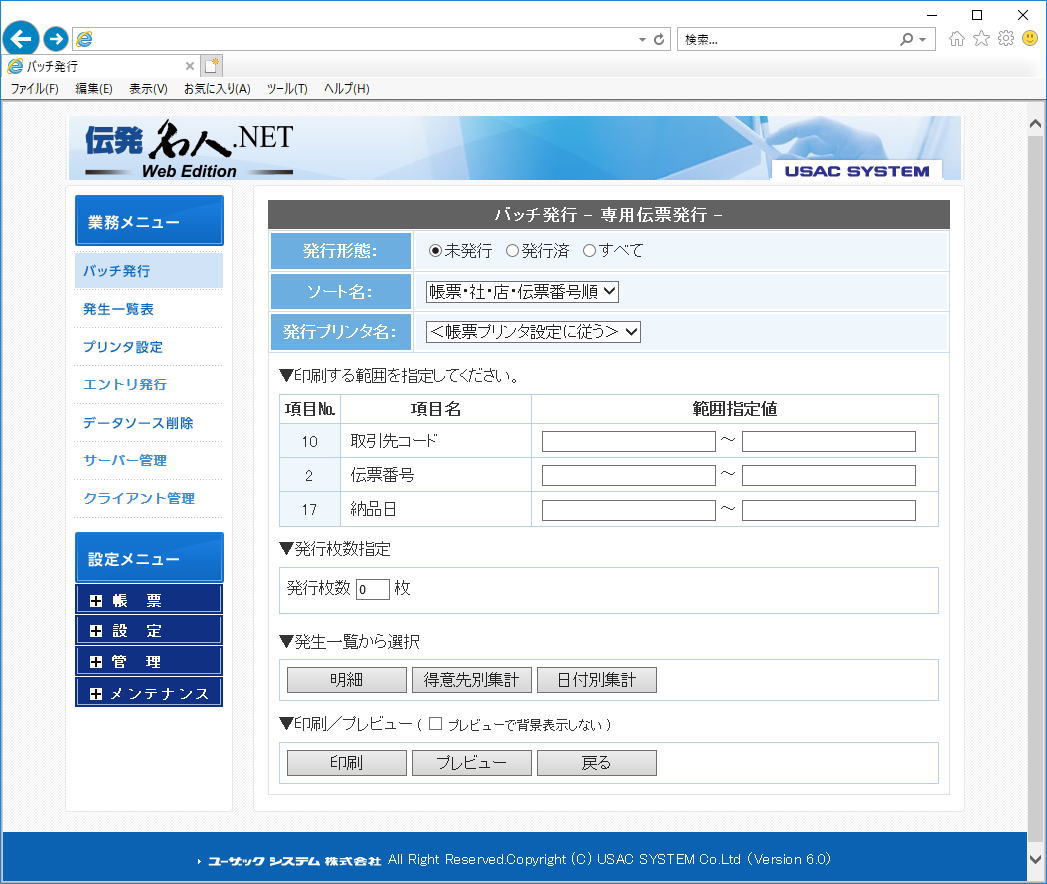The width and height of the screenshot is (1047, 884).
Task: Click the 得意先別集計 button
Action: pos(471,680)
